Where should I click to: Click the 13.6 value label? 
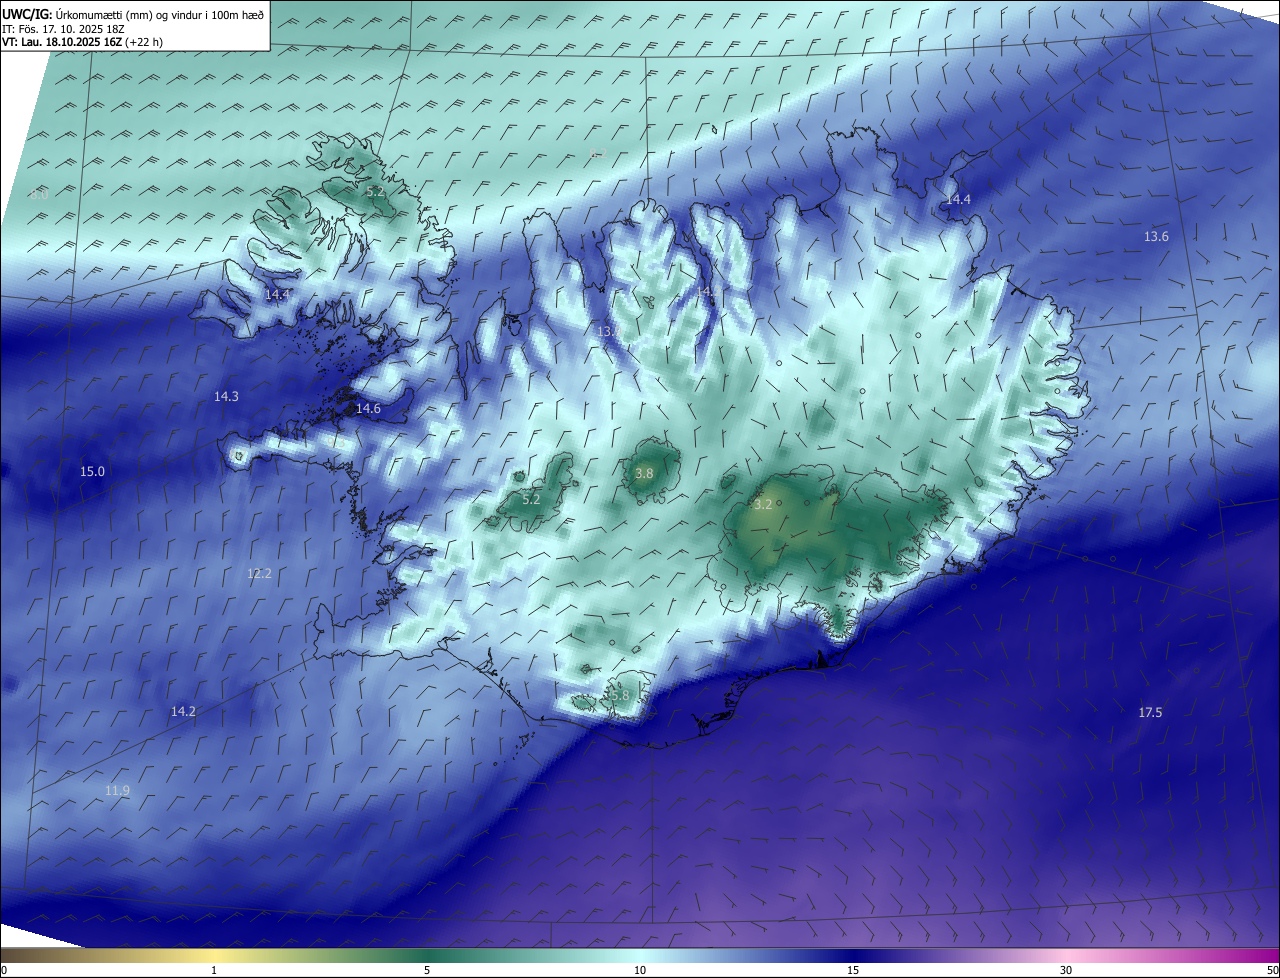(x=1156, y=237)
